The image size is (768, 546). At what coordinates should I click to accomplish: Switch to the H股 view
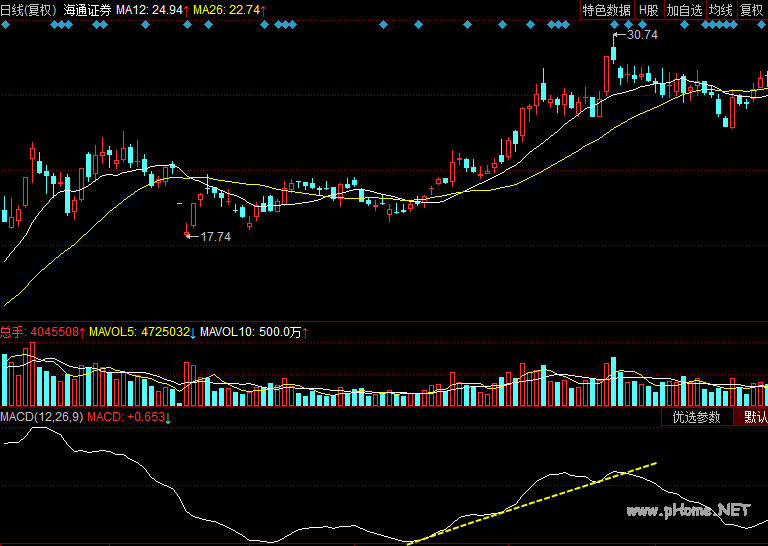tap(648, 10)
